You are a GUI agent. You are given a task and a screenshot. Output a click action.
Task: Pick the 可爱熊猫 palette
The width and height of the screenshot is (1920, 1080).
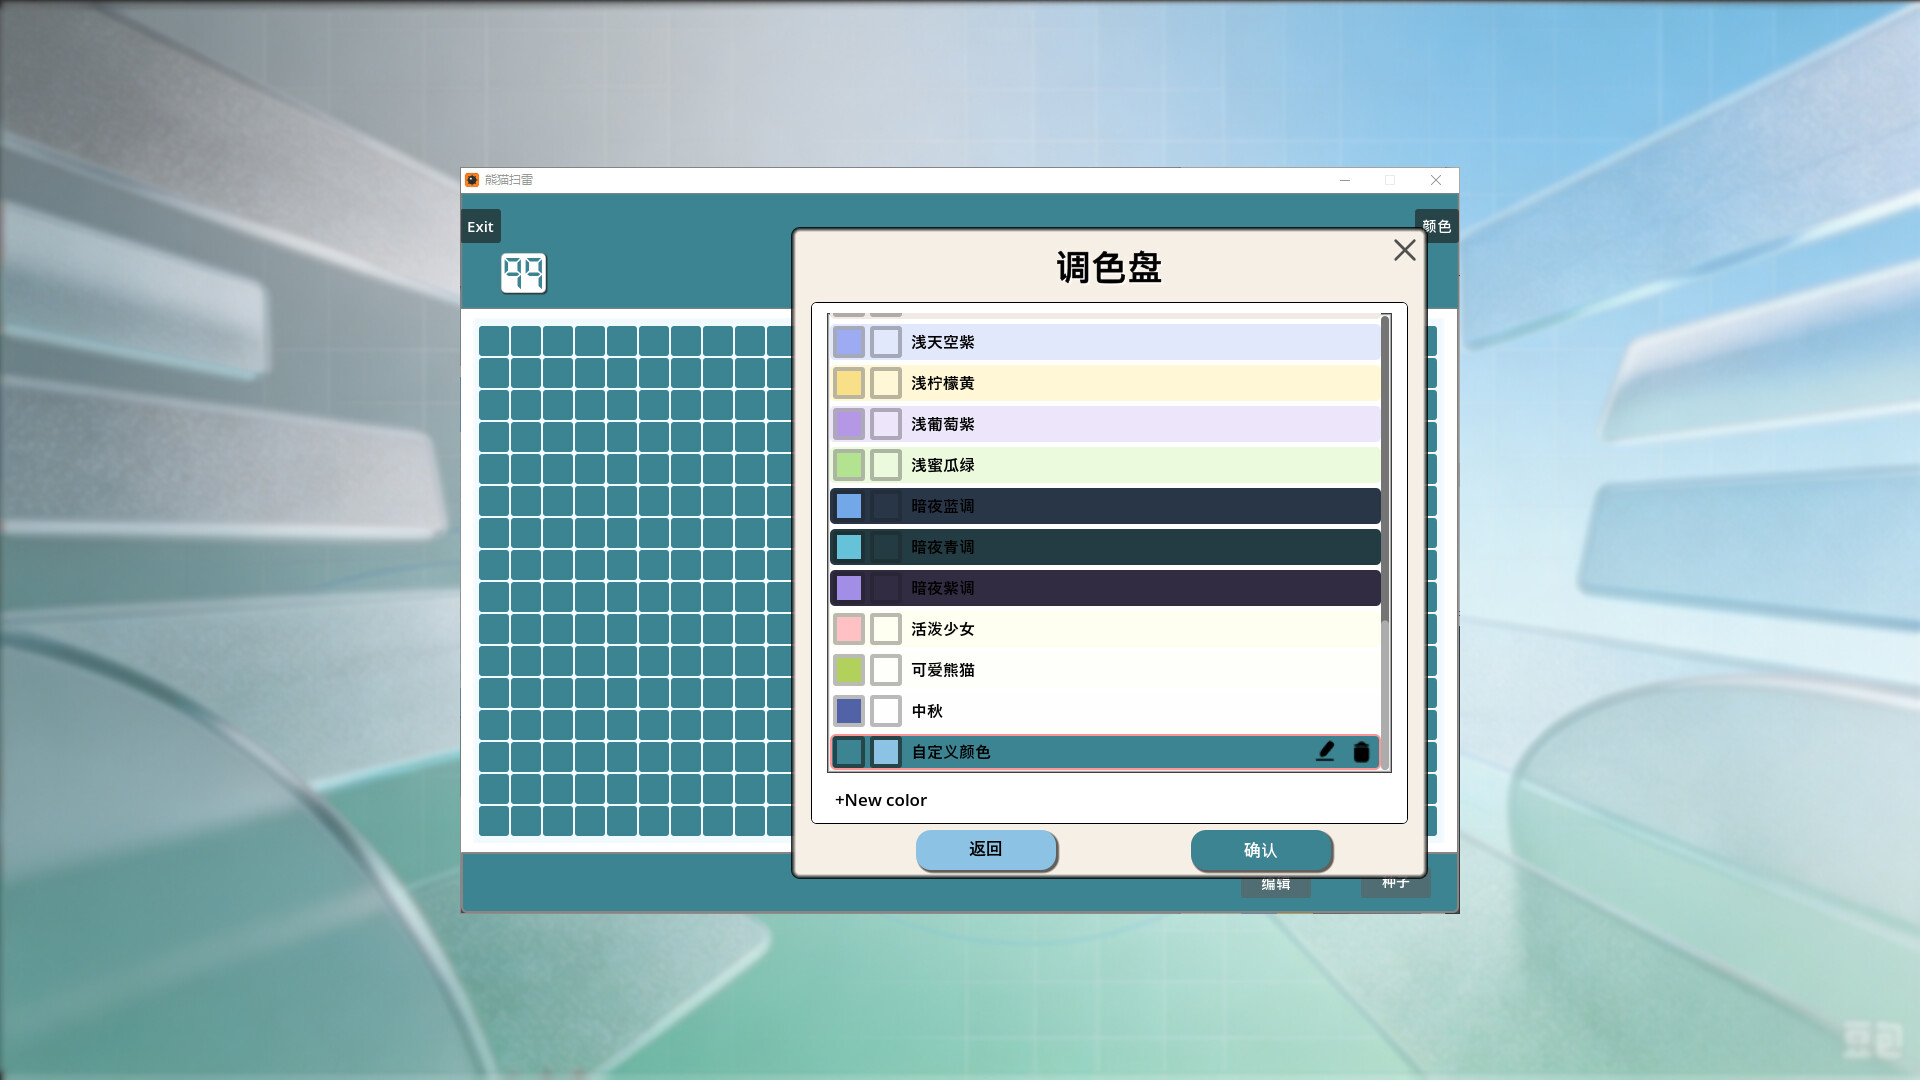pyautogui.click(x=1105, y=670)
